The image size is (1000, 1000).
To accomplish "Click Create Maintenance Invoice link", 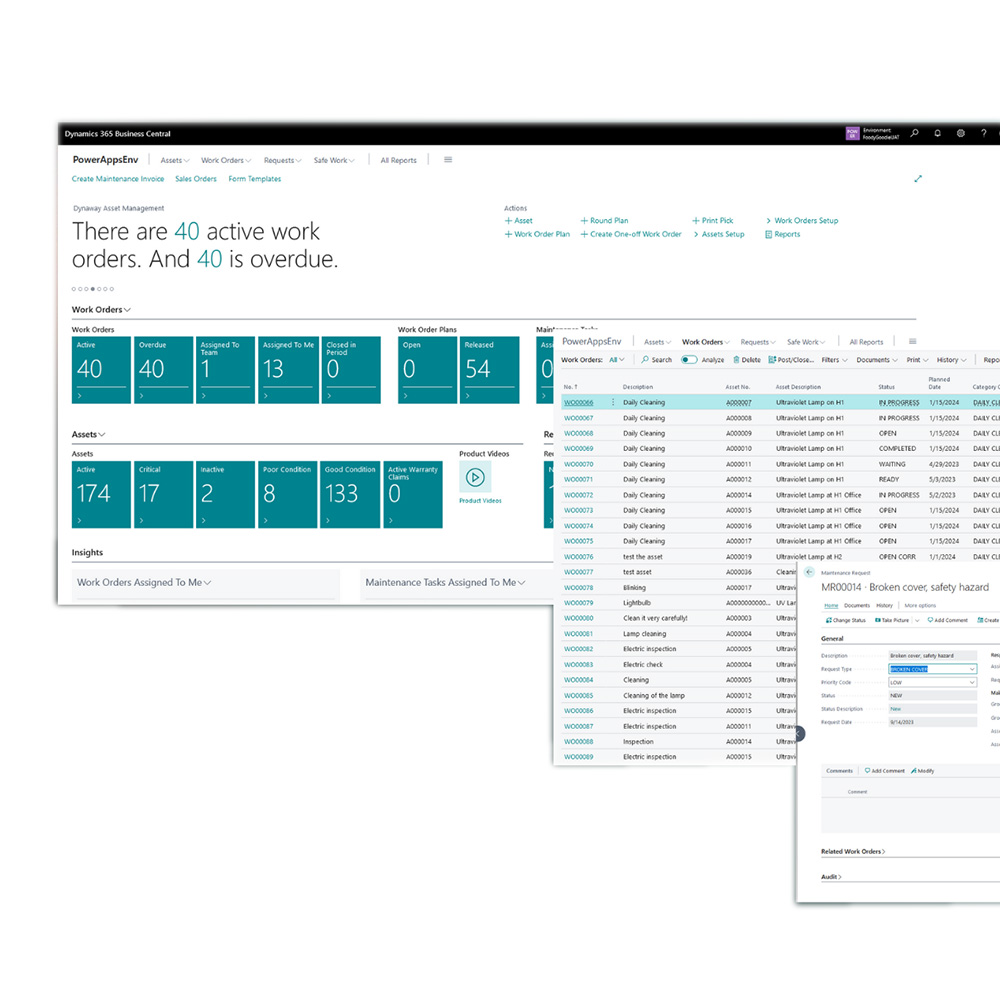I will click(118, 179).
